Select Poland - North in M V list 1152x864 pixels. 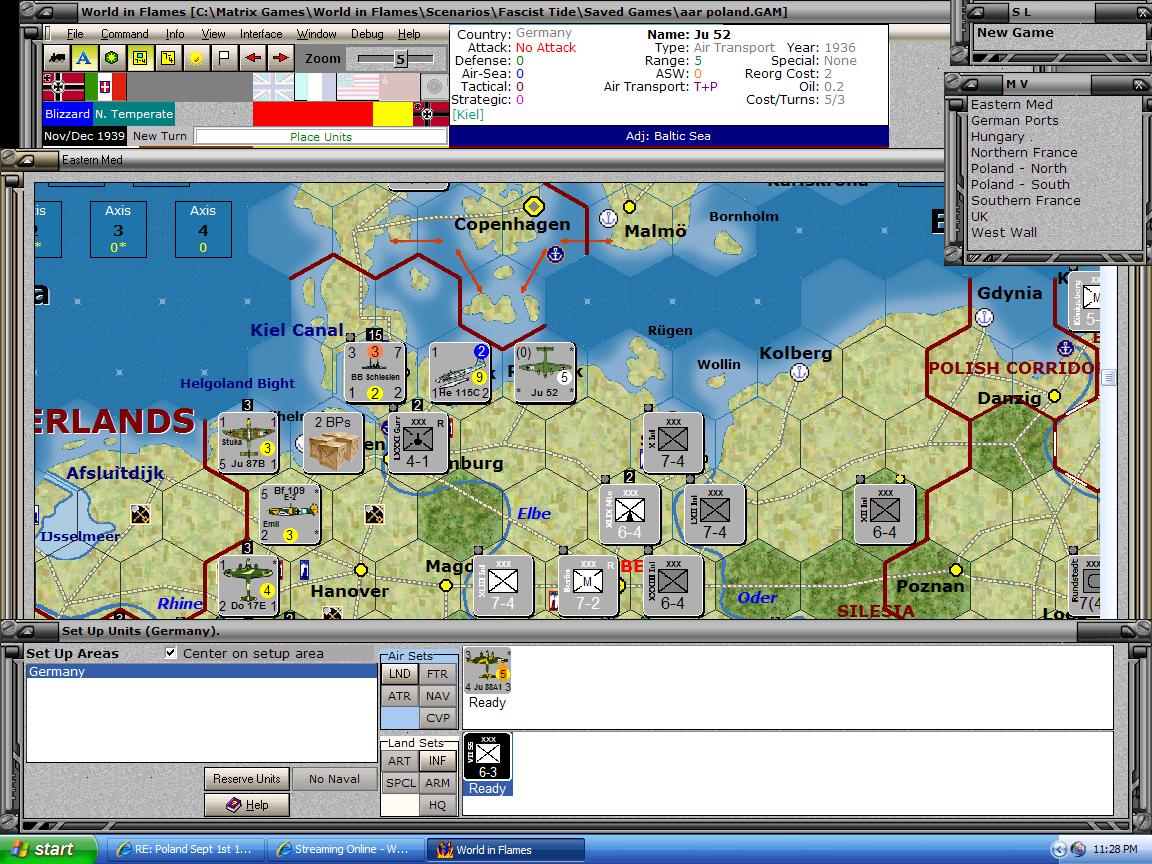click(x=1019, y=168)
